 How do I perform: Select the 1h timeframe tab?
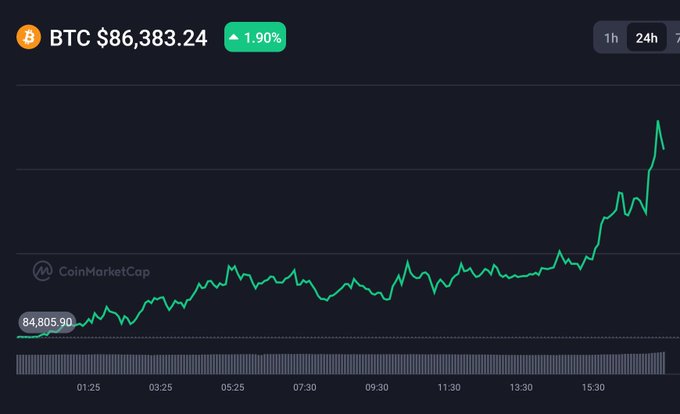[611, 38]
